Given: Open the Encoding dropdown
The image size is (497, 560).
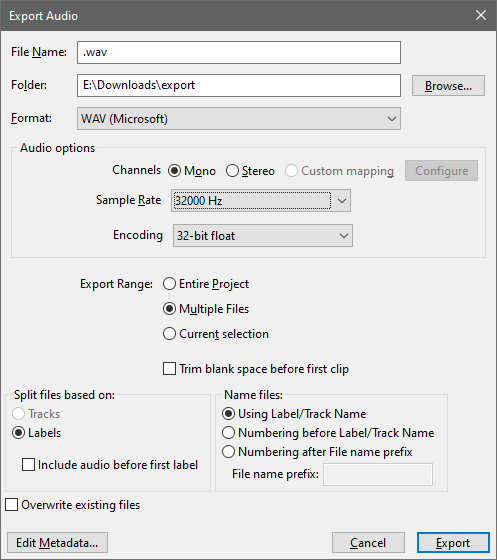Looking at the screenshot, I should click(x=263, y=236).
